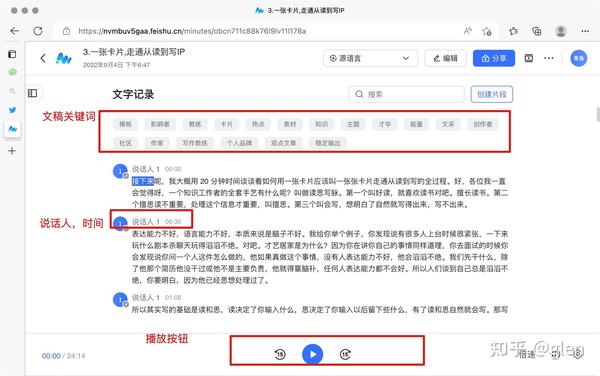Rewind 15 seconds
600x376 pixels.
point(280,355)
